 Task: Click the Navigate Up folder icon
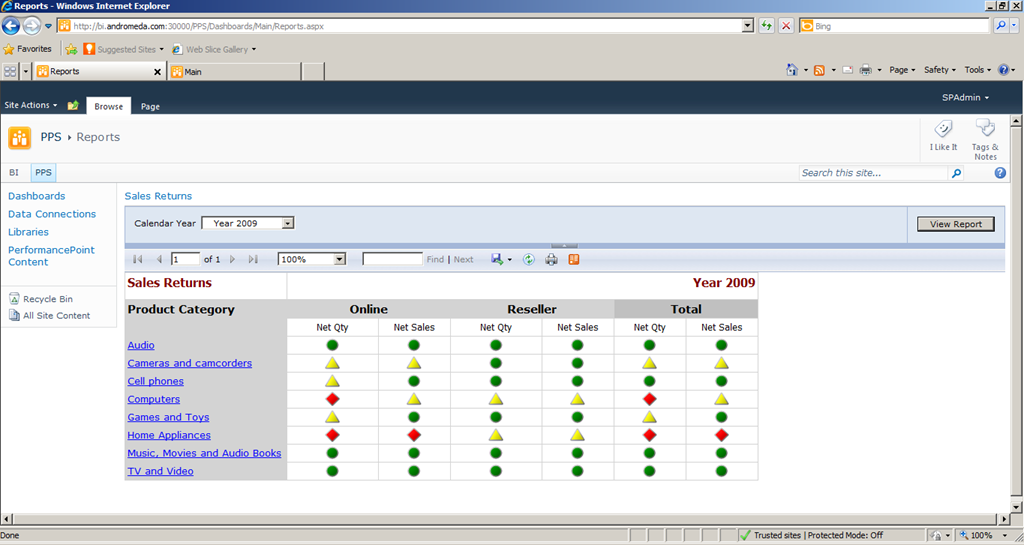[x=73, y=105]
